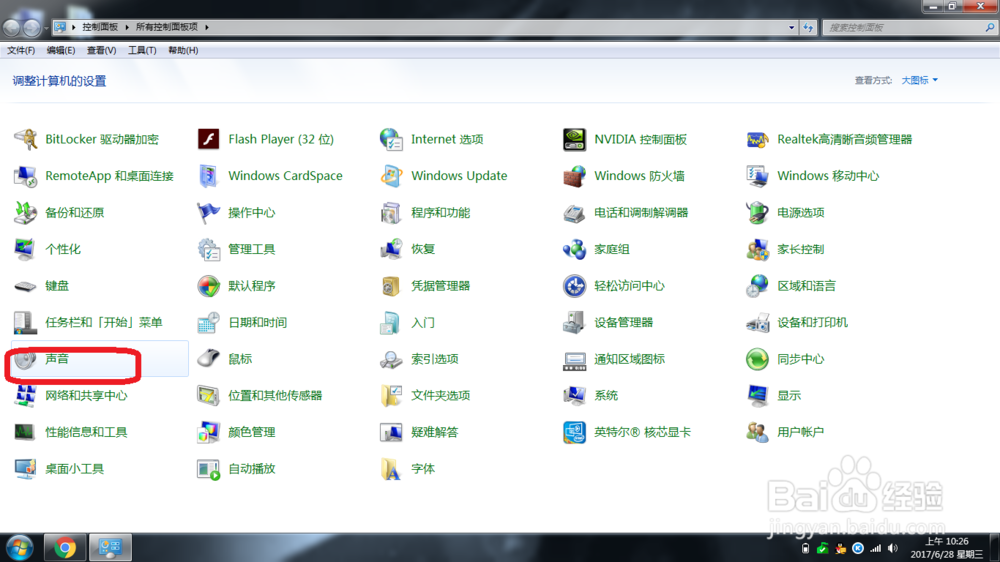Click the network signal tray icon

pyautogui.click(x=876, y=549)
